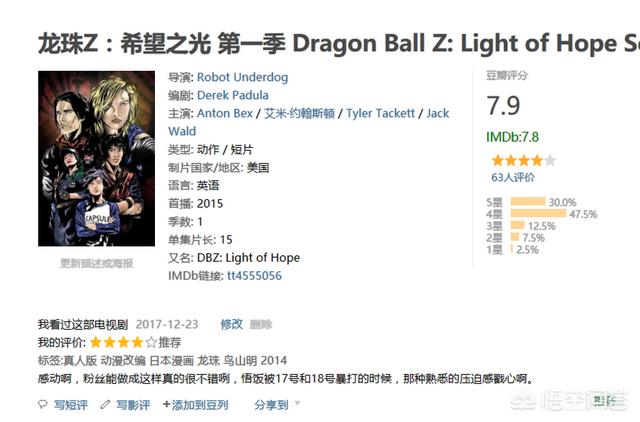Screen dimensions: 640x422
Task: Open IMDb link tt4555056
Action: tap(254, 275)
